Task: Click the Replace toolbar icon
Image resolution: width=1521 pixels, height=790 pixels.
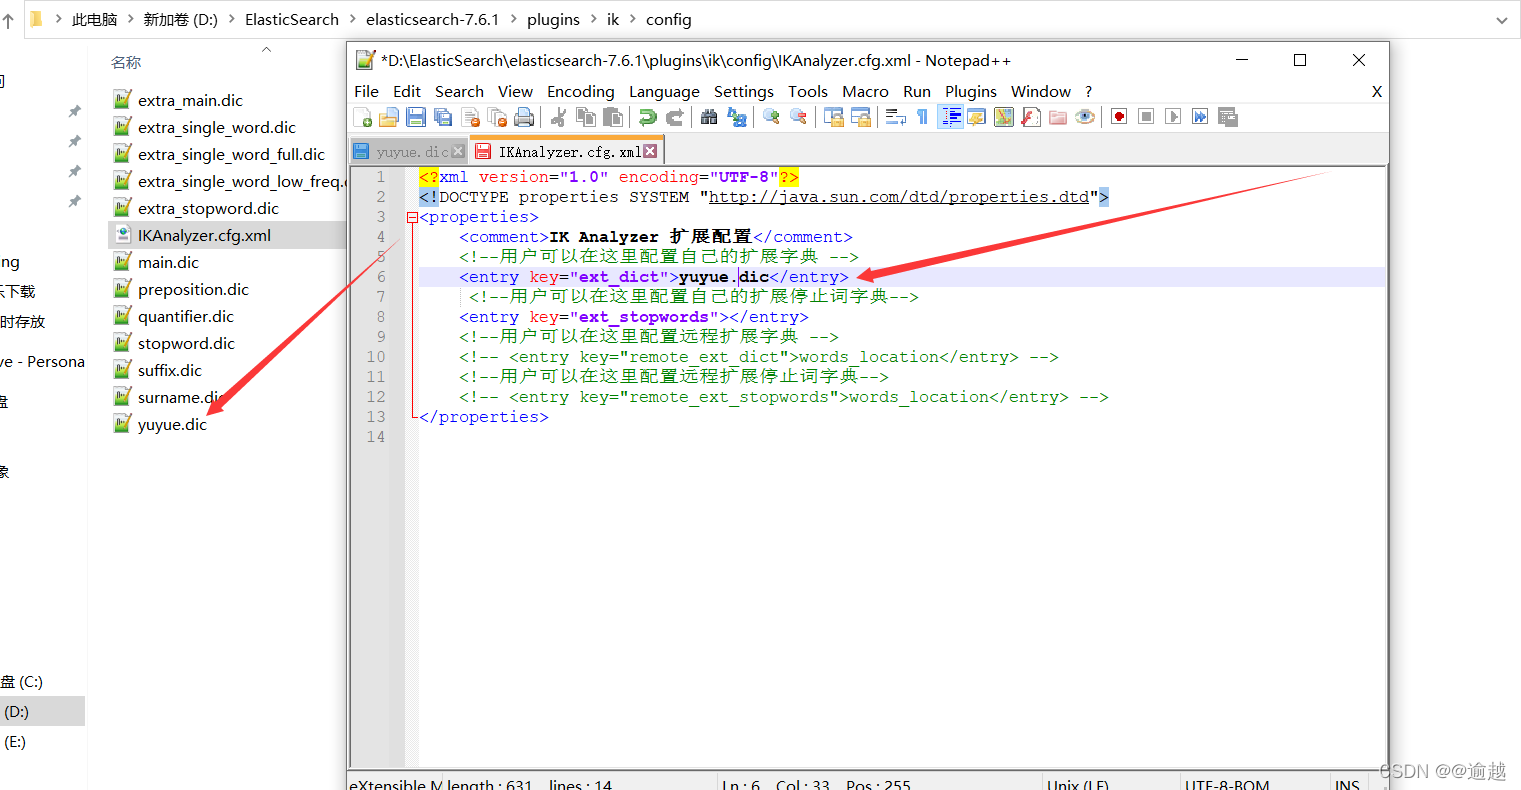Action: (x=737, y=117)
